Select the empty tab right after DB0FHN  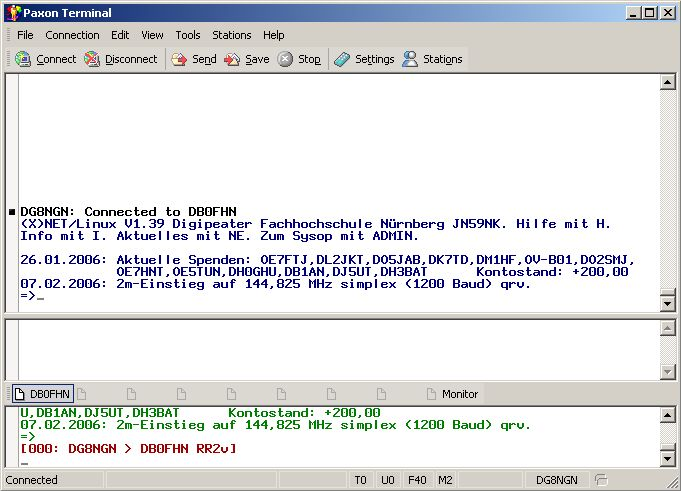[x=82, y=394]
